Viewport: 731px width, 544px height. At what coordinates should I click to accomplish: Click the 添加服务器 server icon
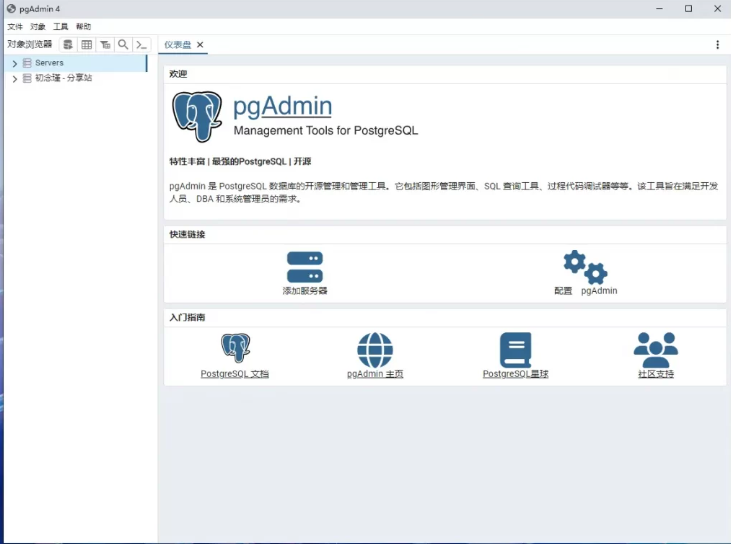(305, 267)
